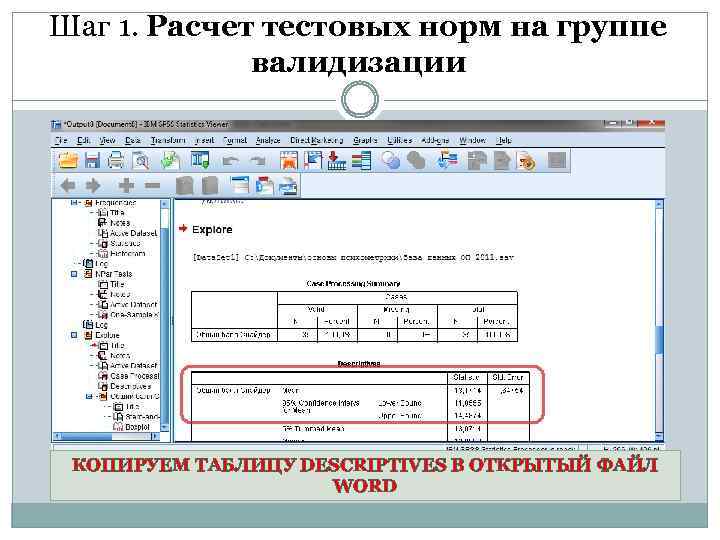
Task: Click the blue overlapping circles toolbar icon
Action: tap(391, 161)
